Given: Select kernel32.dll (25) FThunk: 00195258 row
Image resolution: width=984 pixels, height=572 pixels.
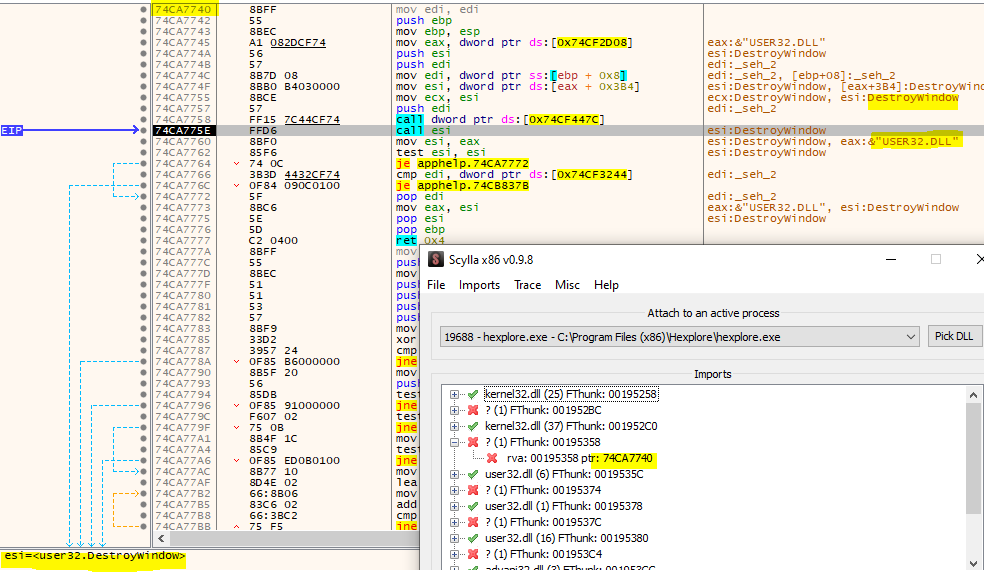Looking at the screenshot, I should tap(570, 394).
